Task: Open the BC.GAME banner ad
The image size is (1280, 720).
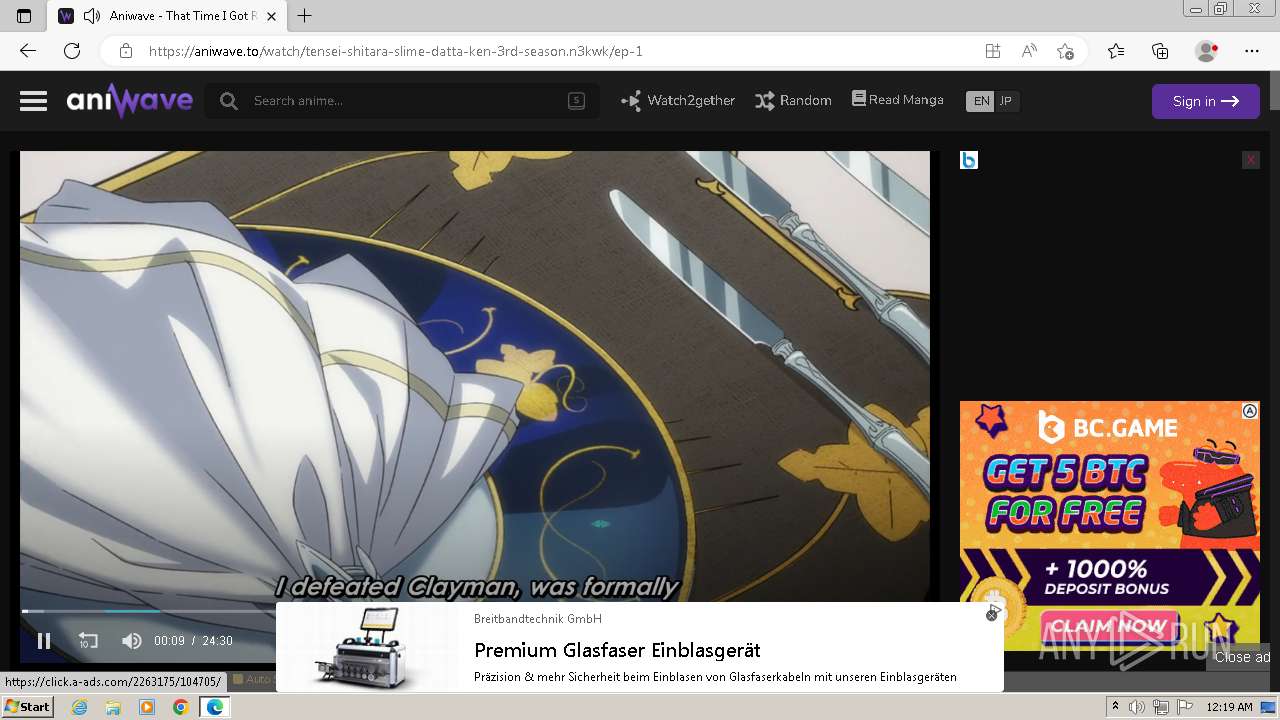Action: [x=1109, y=526]
